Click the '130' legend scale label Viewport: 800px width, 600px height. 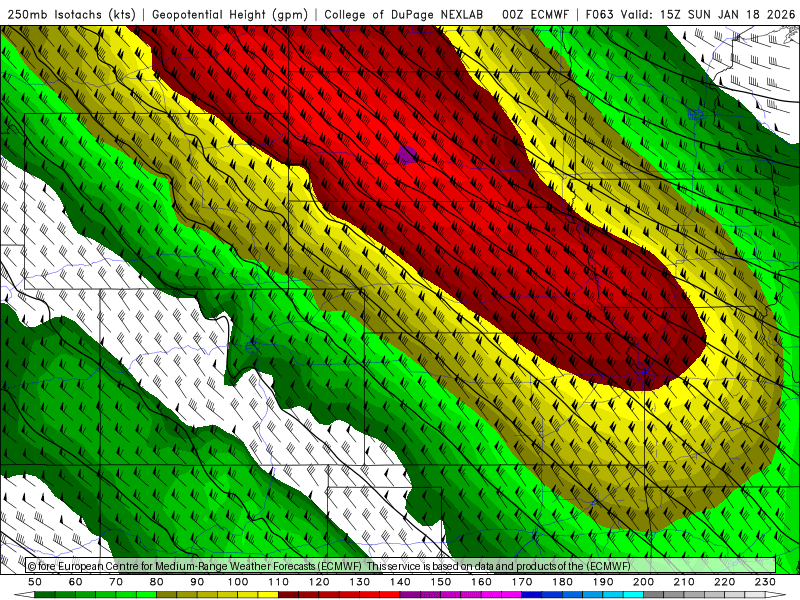click(x=360, y=582)
